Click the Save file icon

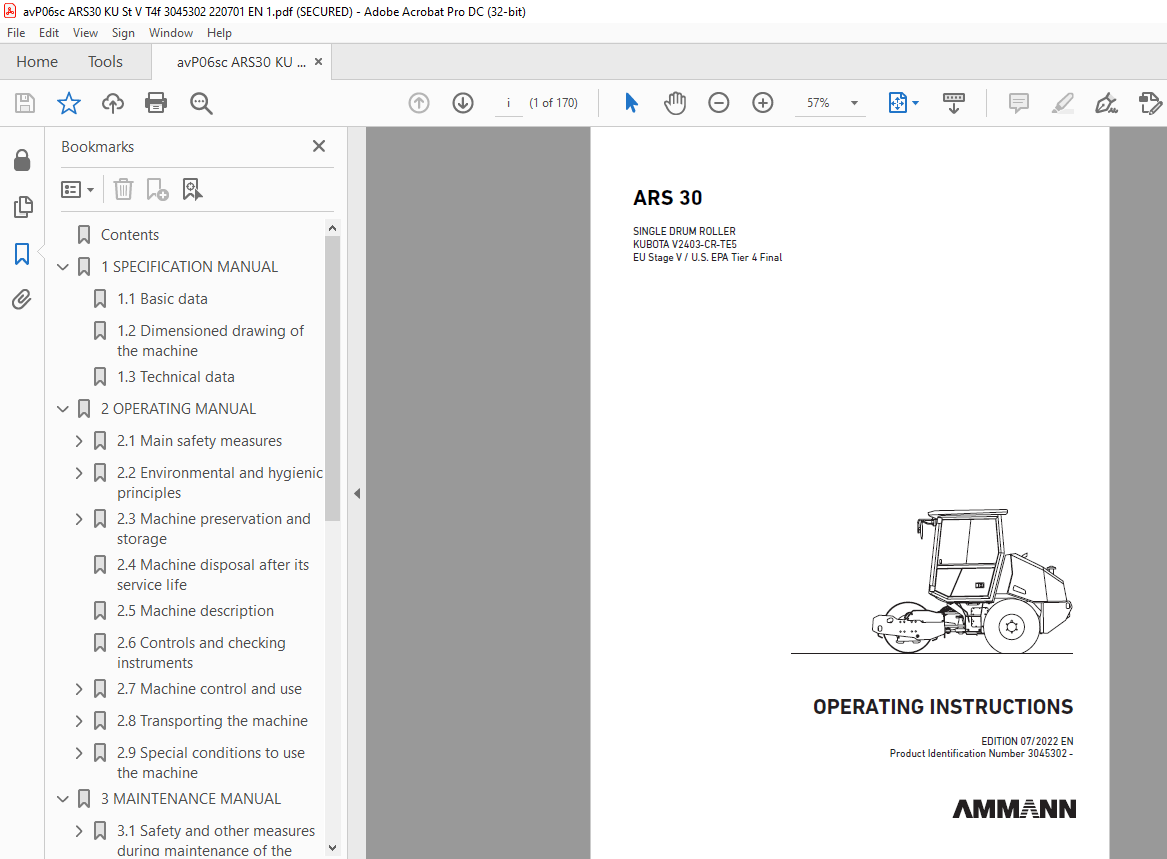(25, 103)
